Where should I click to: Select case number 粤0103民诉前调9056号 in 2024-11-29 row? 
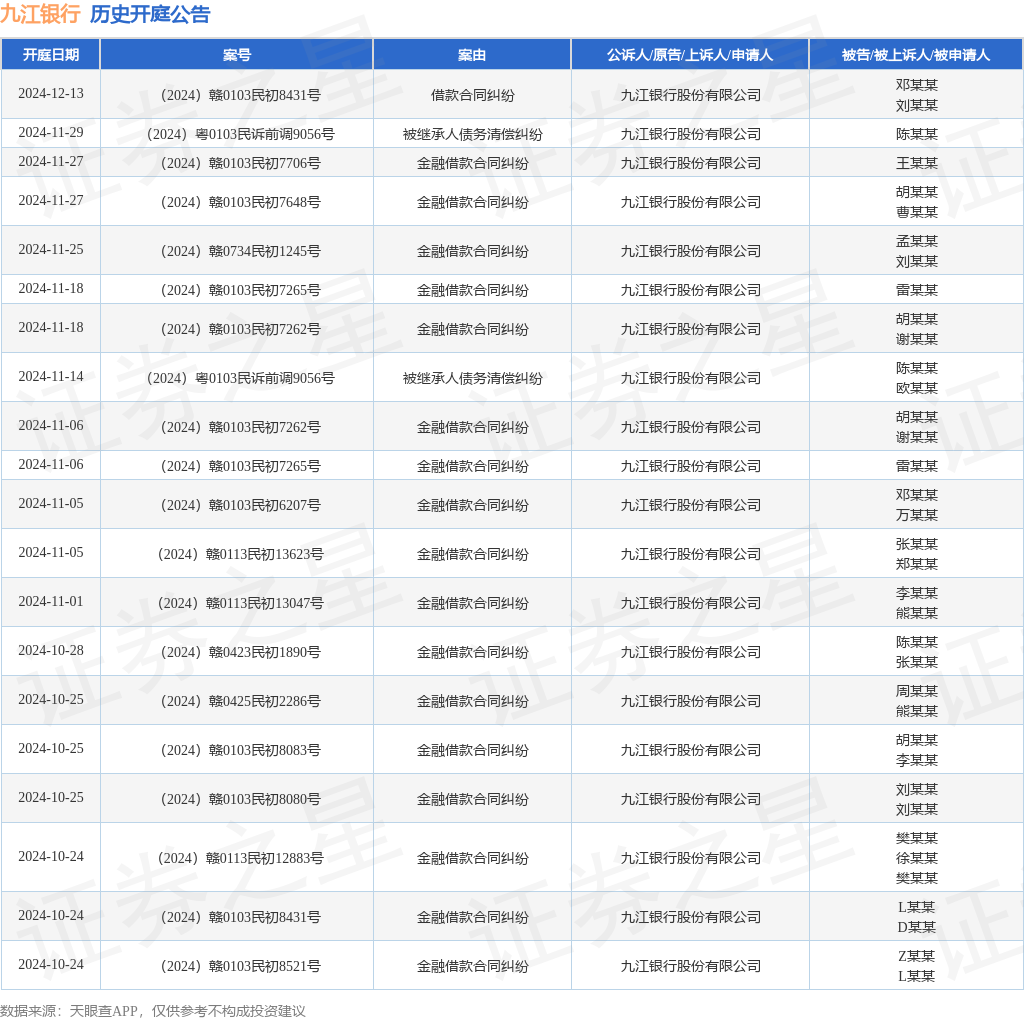click(x=241, y=135)
